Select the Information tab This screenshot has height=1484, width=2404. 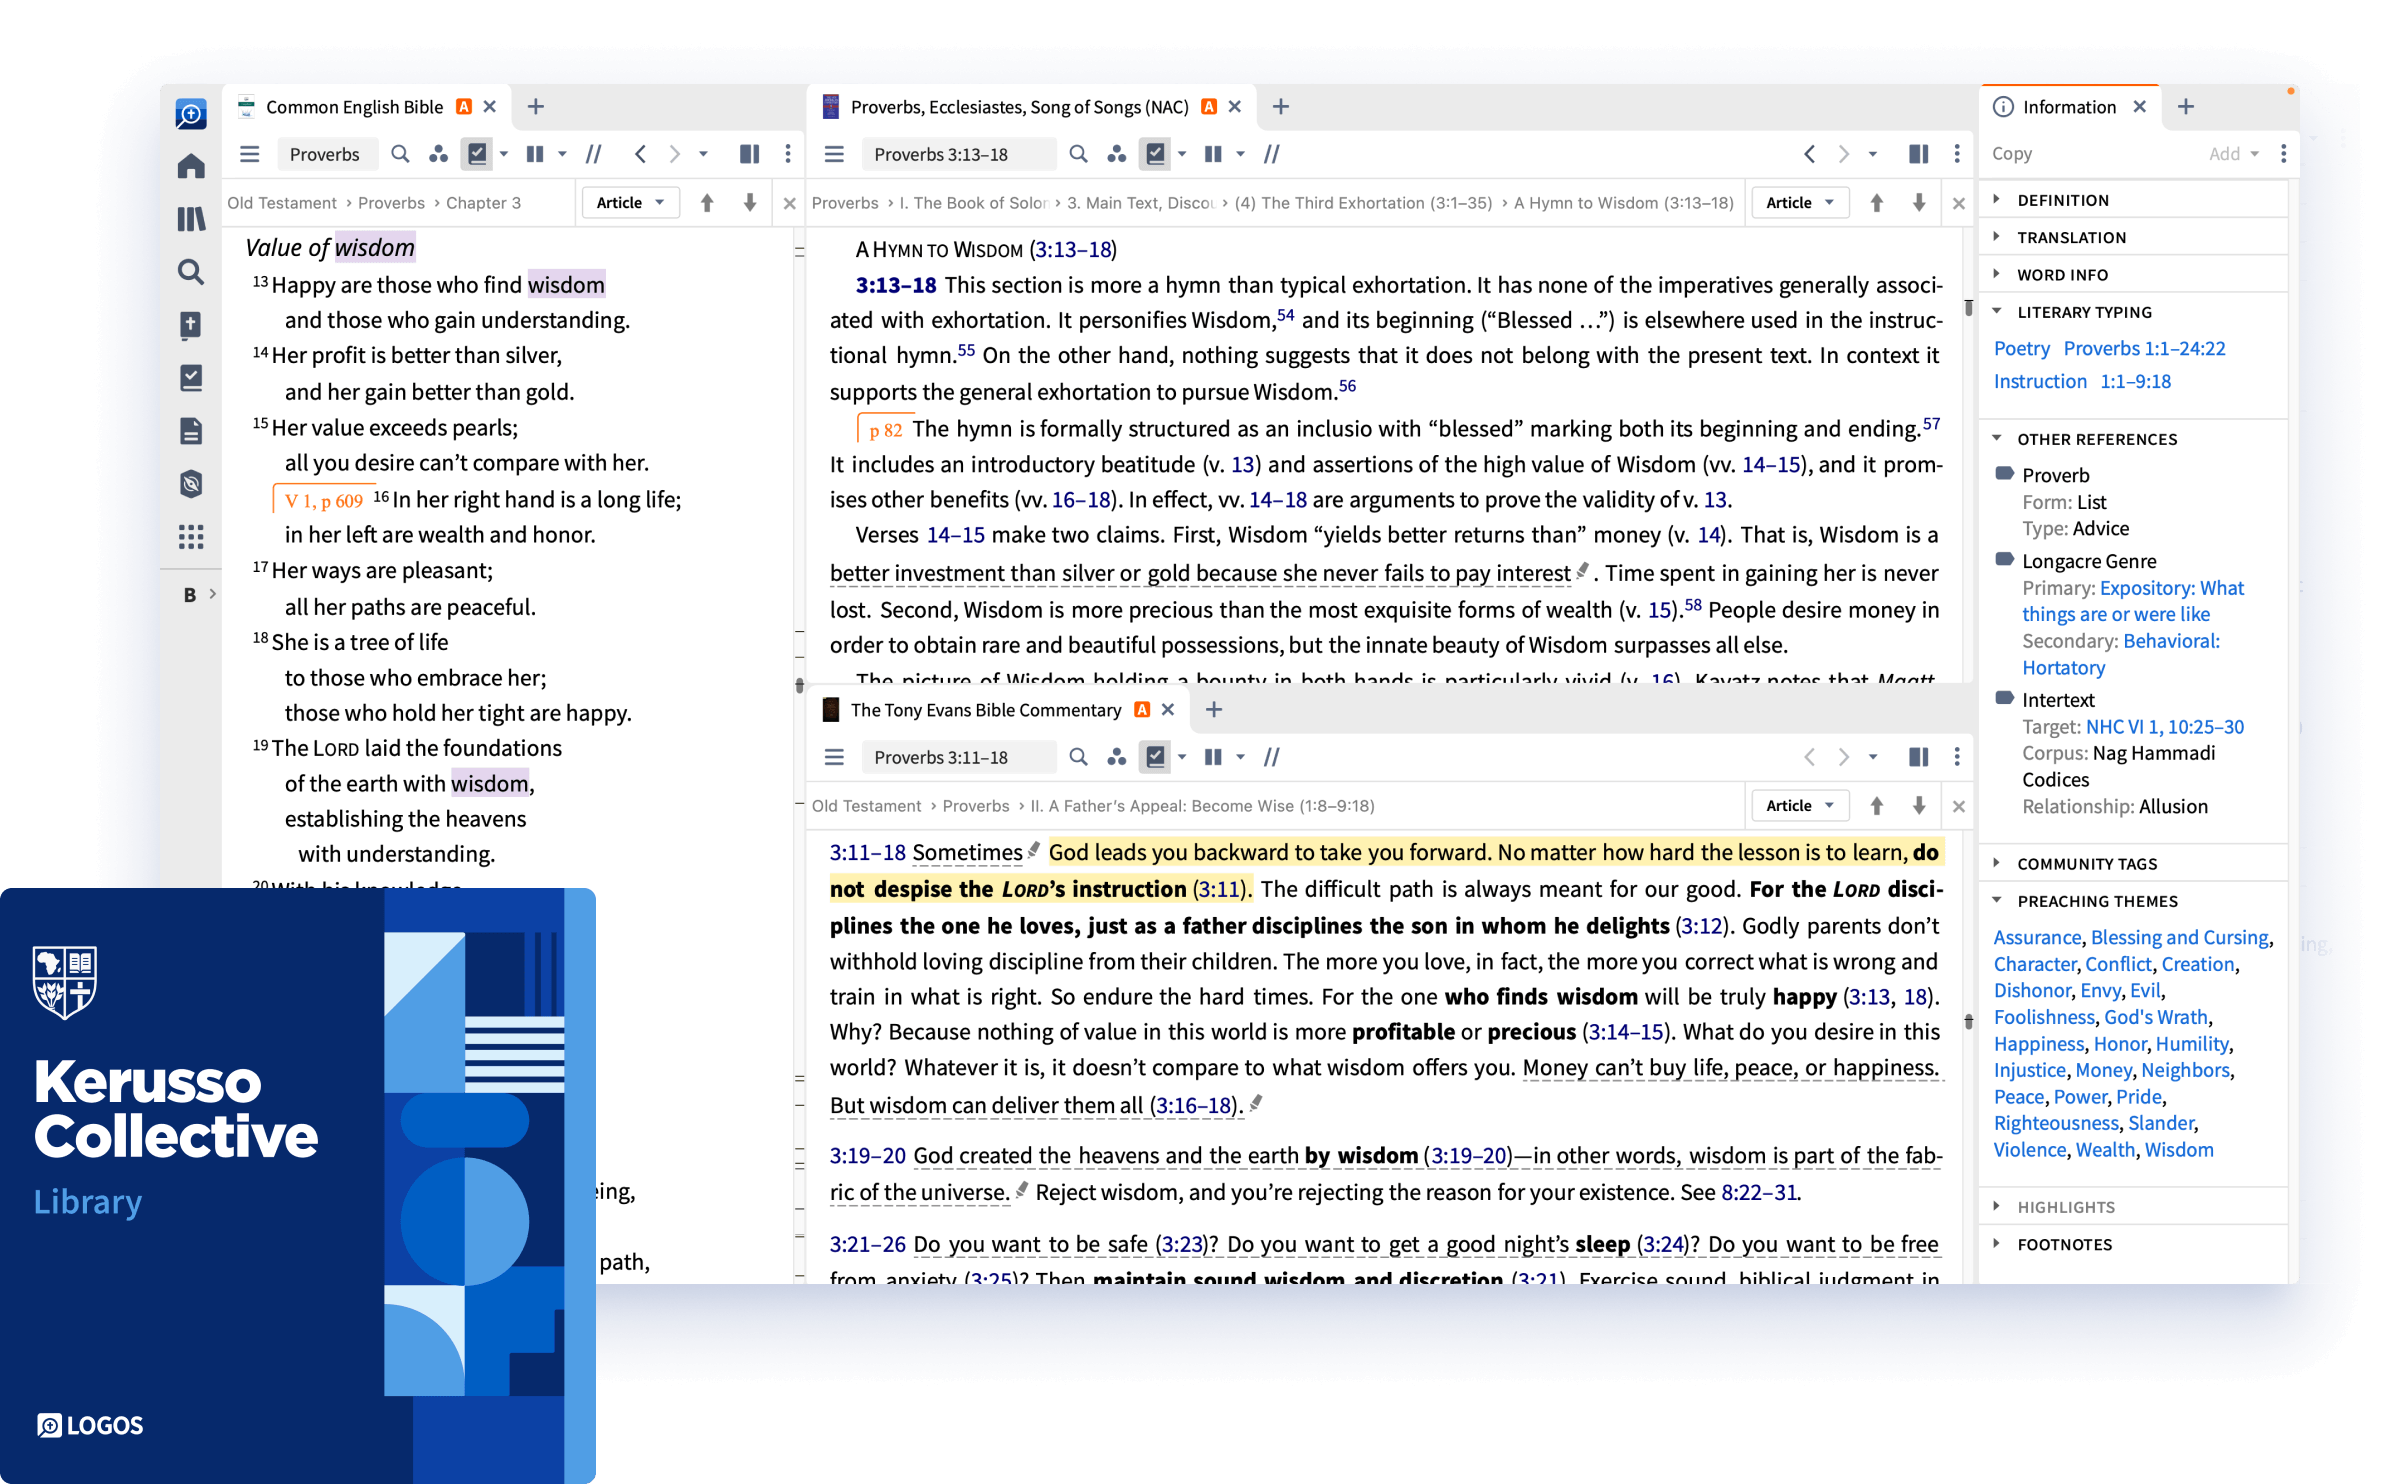pos(2068,107)
